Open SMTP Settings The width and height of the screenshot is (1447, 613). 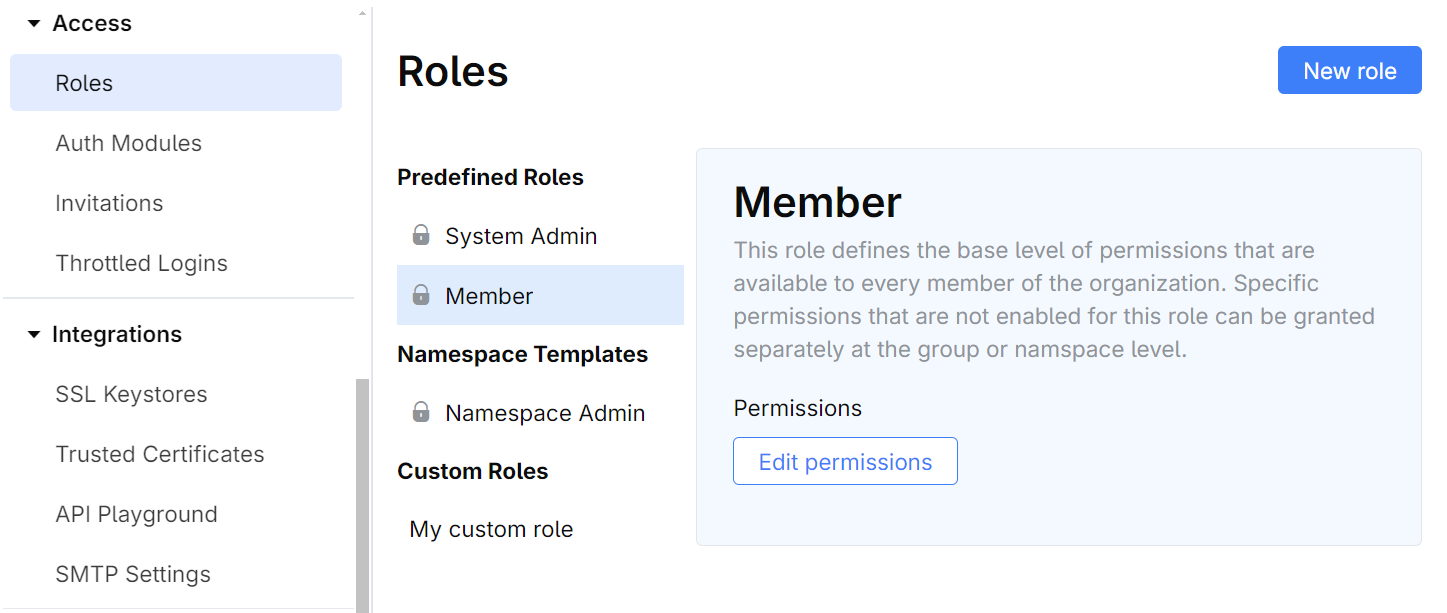(x=133, y=574)
